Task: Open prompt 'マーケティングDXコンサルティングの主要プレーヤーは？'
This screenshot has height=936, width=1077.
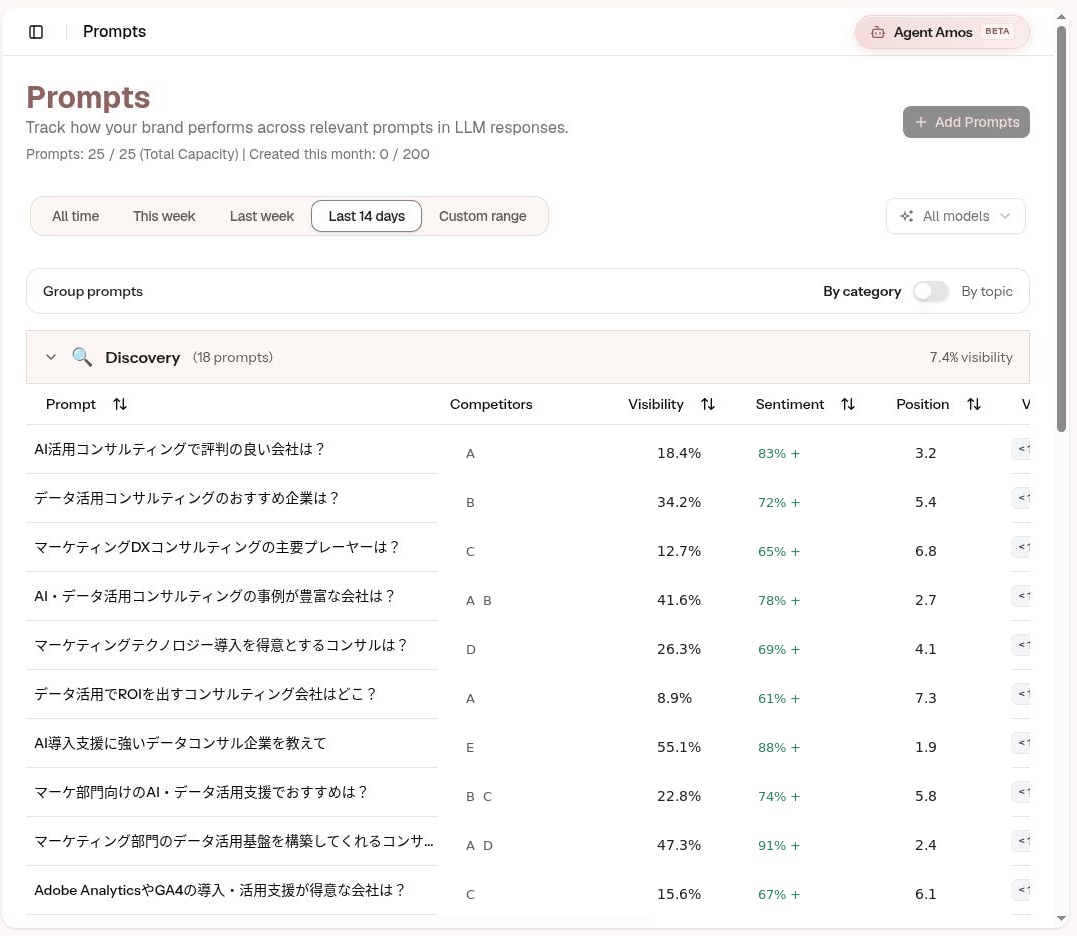Action: 216,547
